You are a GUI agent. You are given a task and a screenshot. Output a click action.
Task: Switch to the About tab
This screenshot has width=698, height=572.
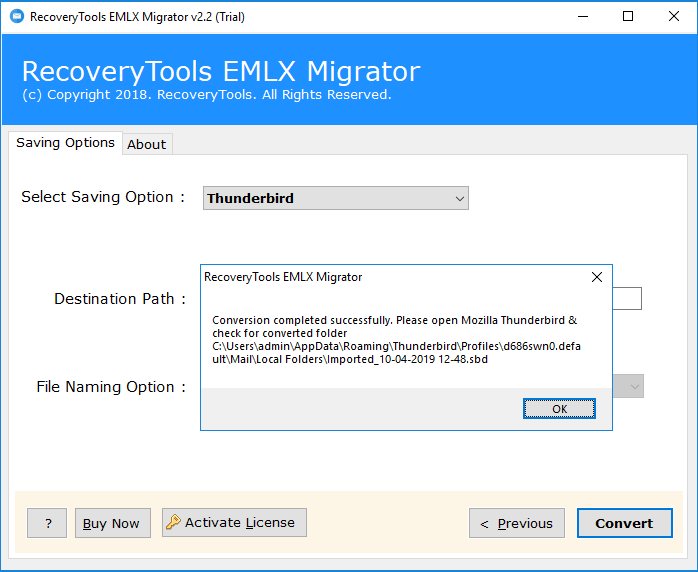point(147,144)
